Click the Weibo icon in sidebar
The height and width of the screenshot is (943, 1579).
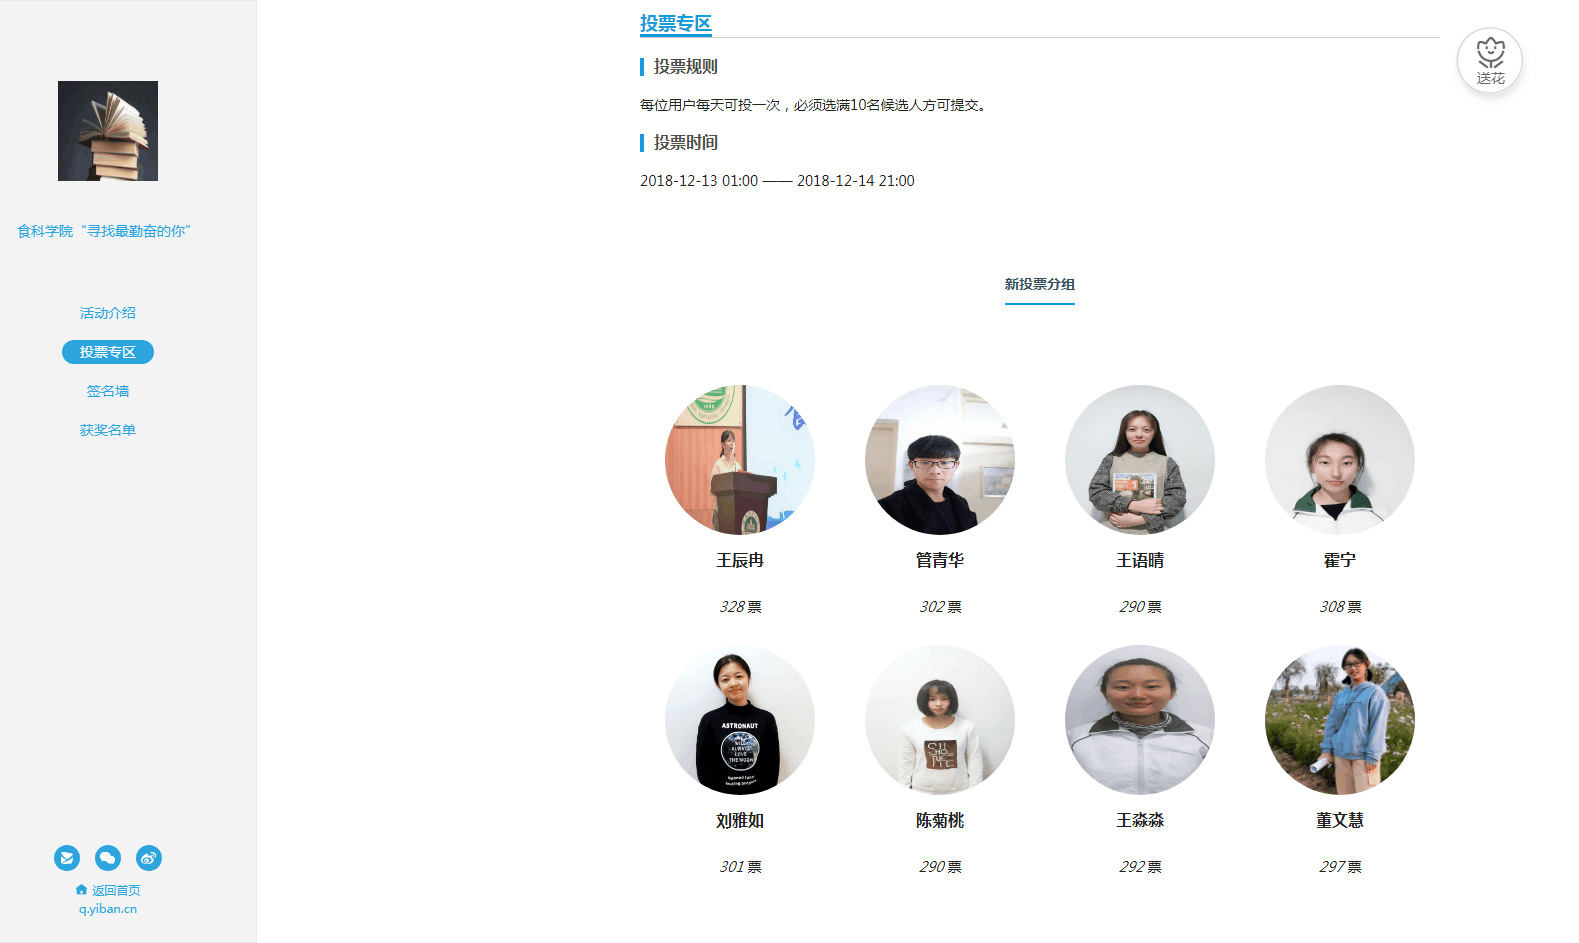click(149, 858)
